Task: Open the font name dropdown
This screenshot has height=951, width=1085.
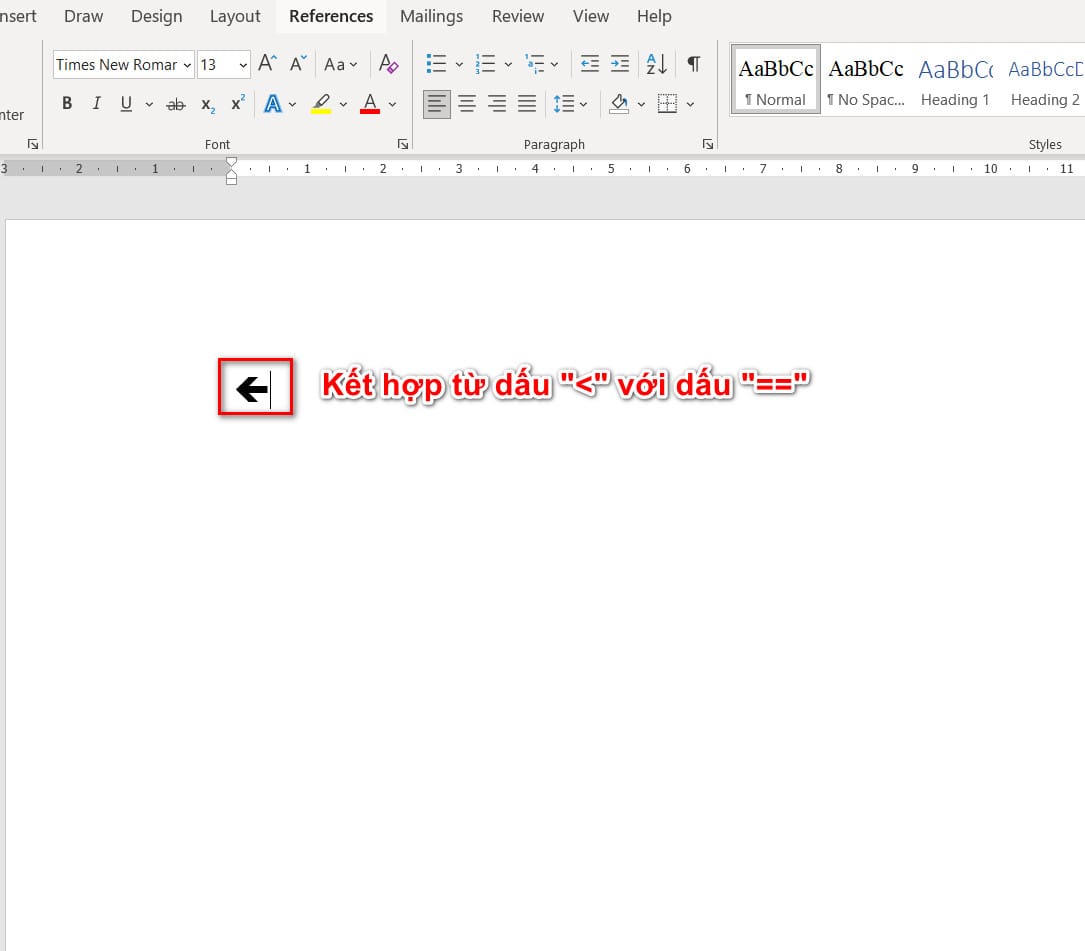Action: (187, 65)
